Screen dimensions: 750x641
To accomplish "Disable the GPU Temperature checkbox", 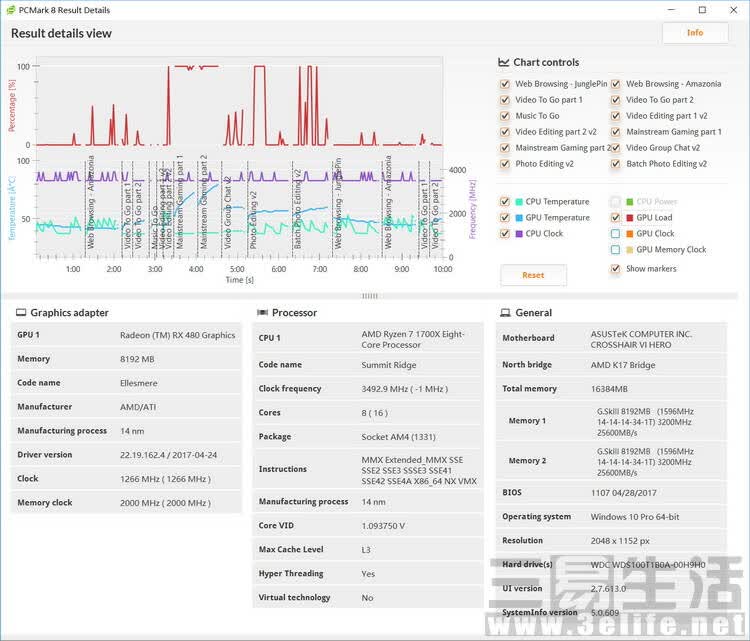I will [505, 218].
